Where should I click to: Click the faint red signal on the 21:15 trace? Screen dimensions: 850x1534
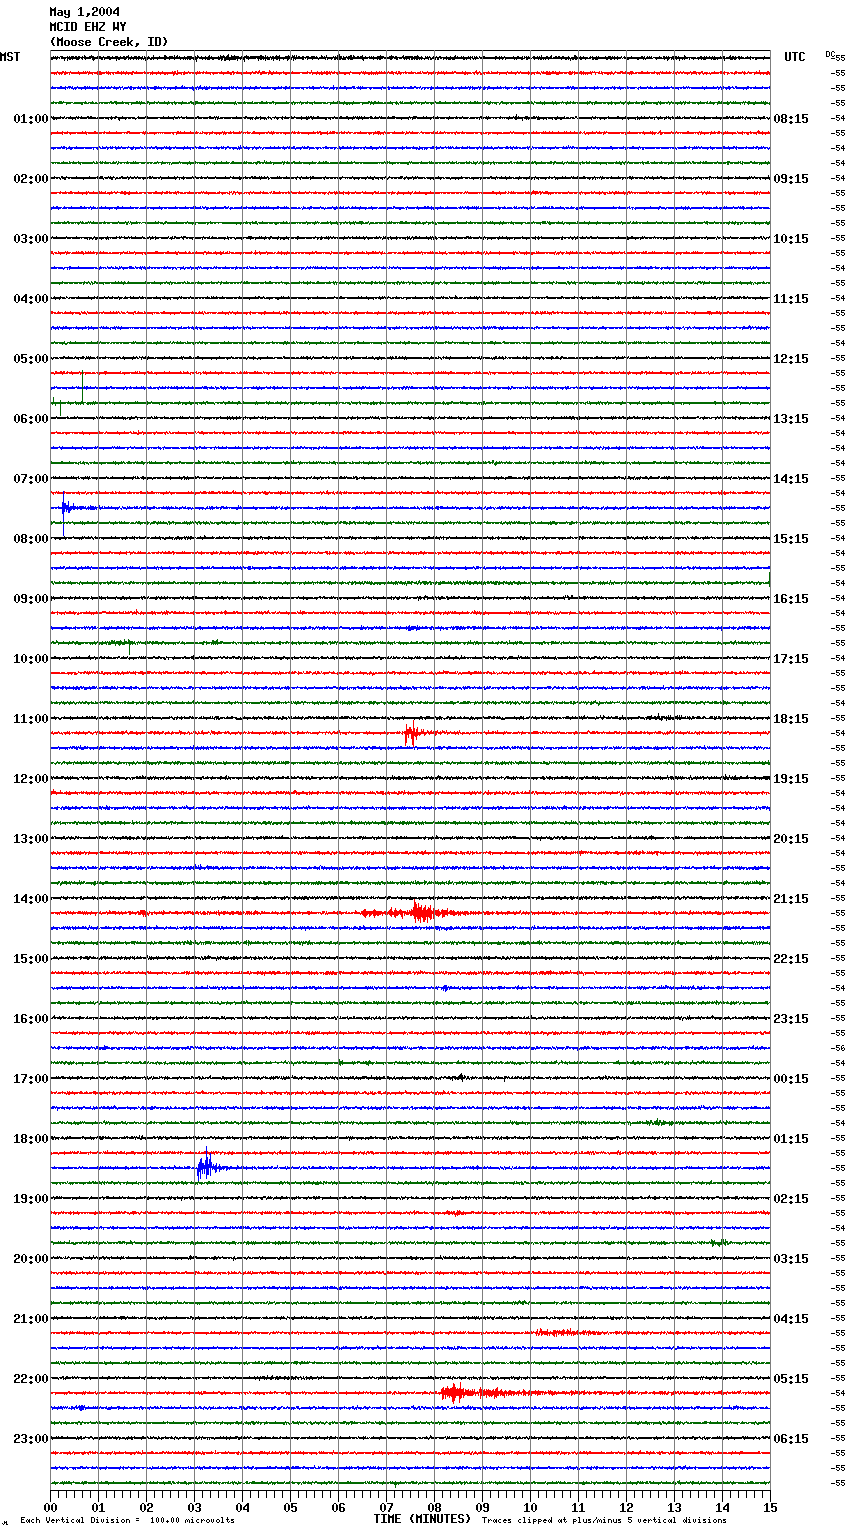coord(565,1333)
